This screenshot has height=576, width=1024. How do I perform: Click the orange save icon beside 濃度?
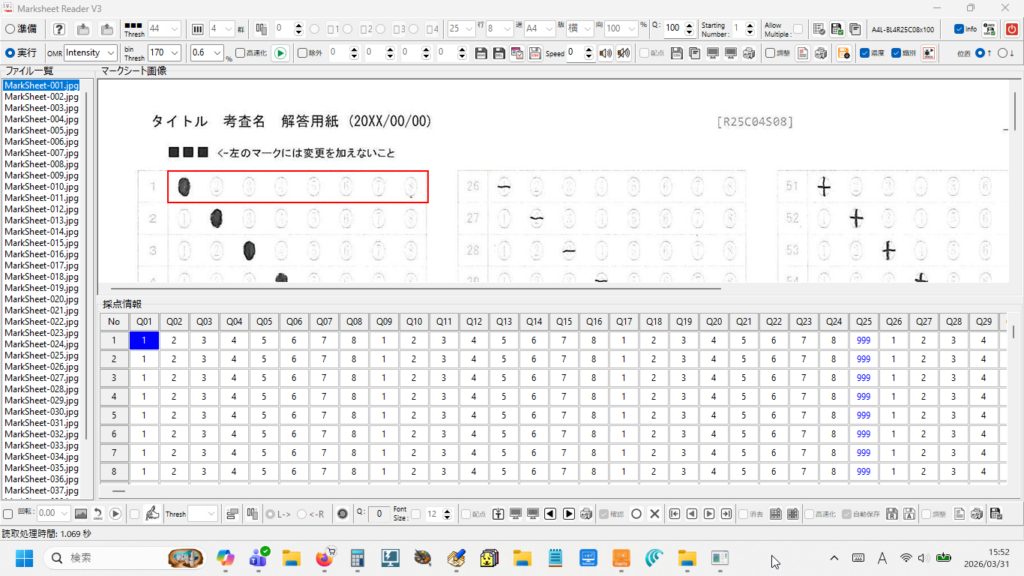click(x=843, y=53)
